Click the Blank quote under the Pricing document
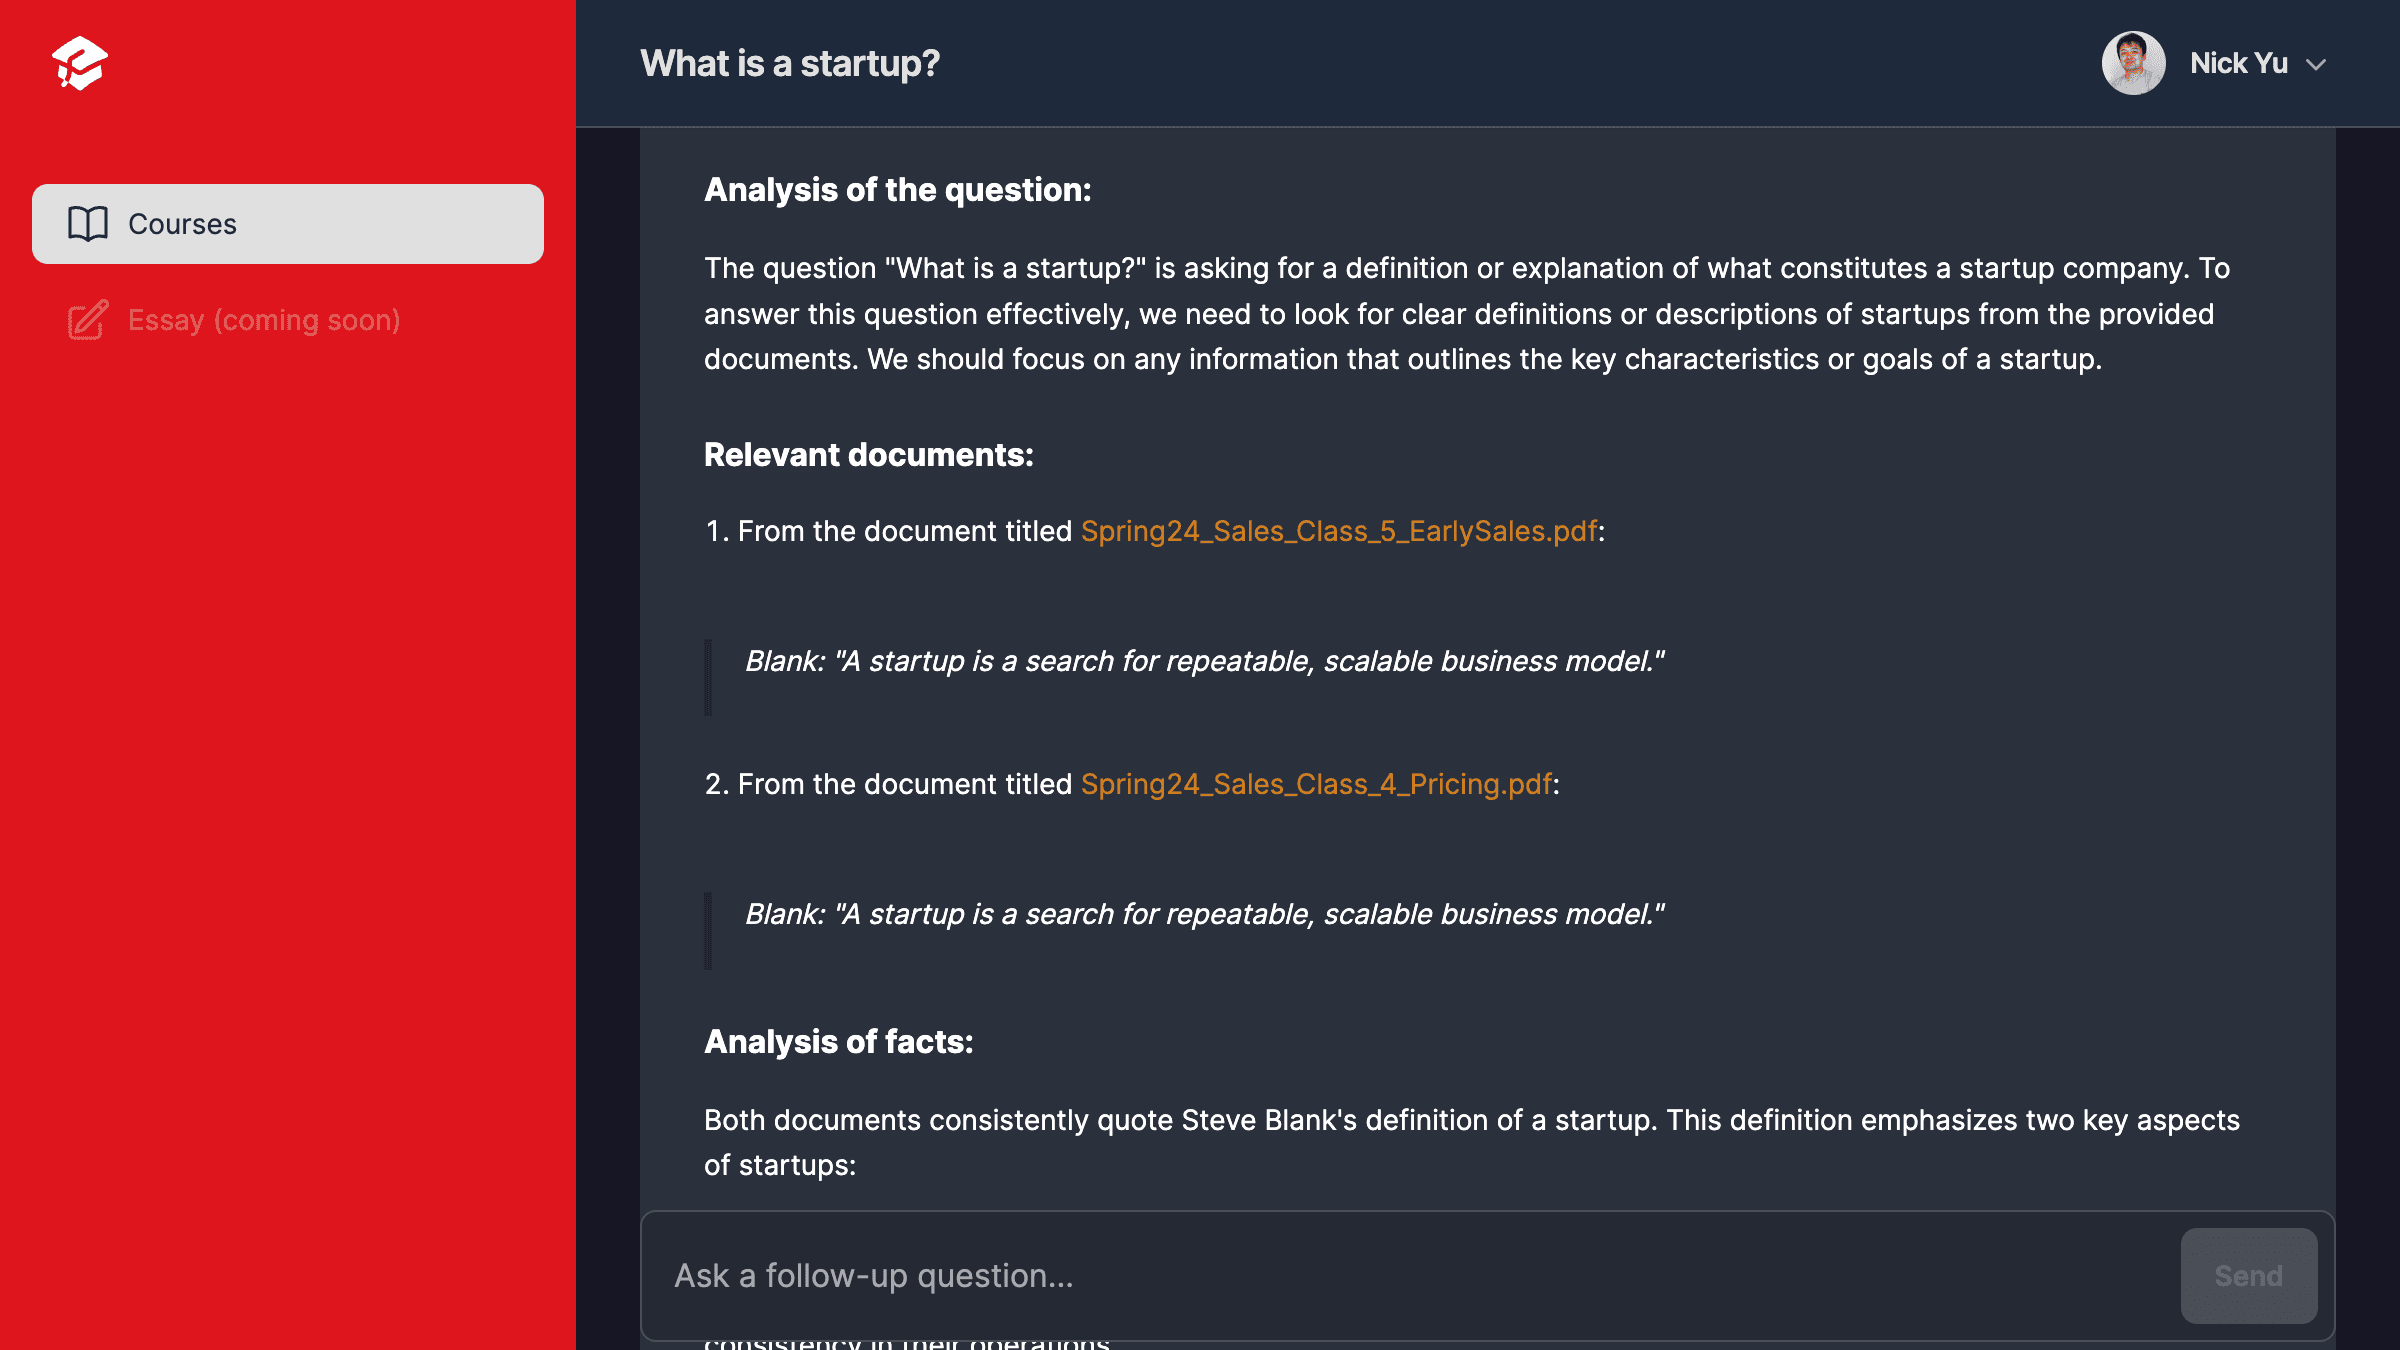Image resolution: width=2400 pixels, height=1350 pixels. coord(1204,914)
